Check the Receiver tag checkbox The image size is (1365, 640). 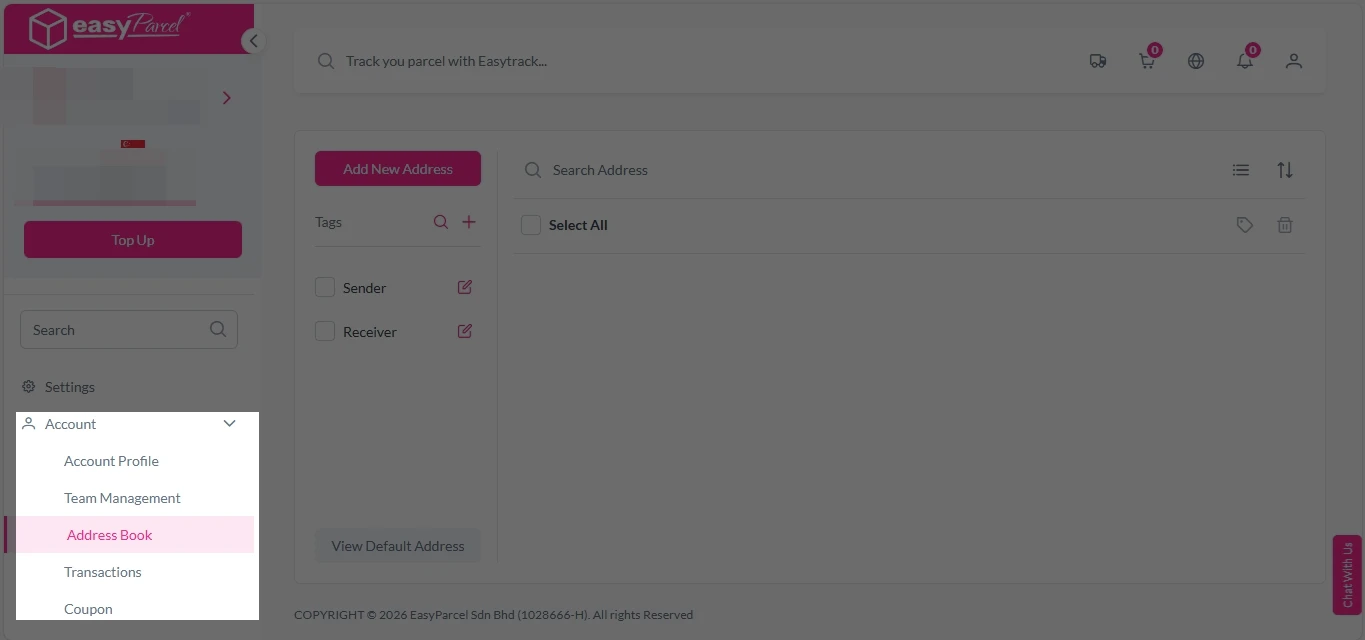pos(324,330)
